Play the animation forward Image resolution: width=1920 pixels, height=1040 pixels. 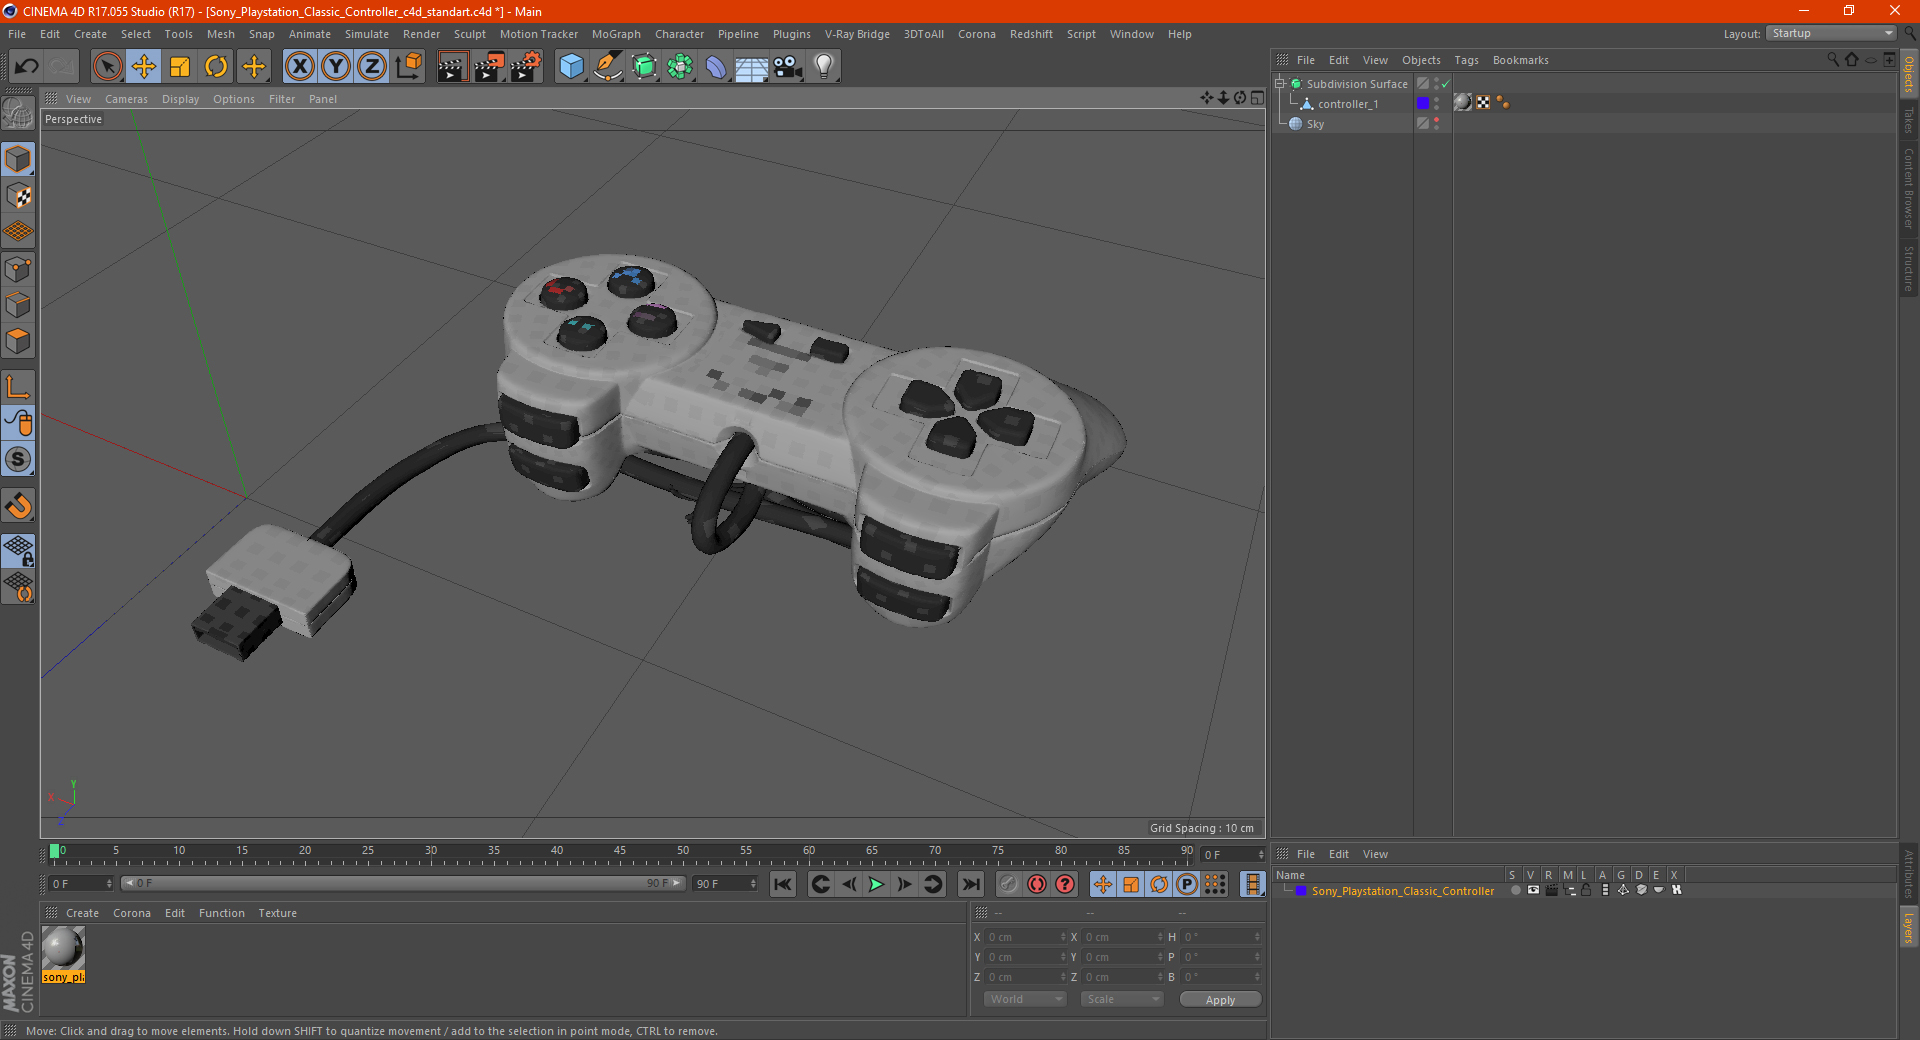click(x=876, y=884)
